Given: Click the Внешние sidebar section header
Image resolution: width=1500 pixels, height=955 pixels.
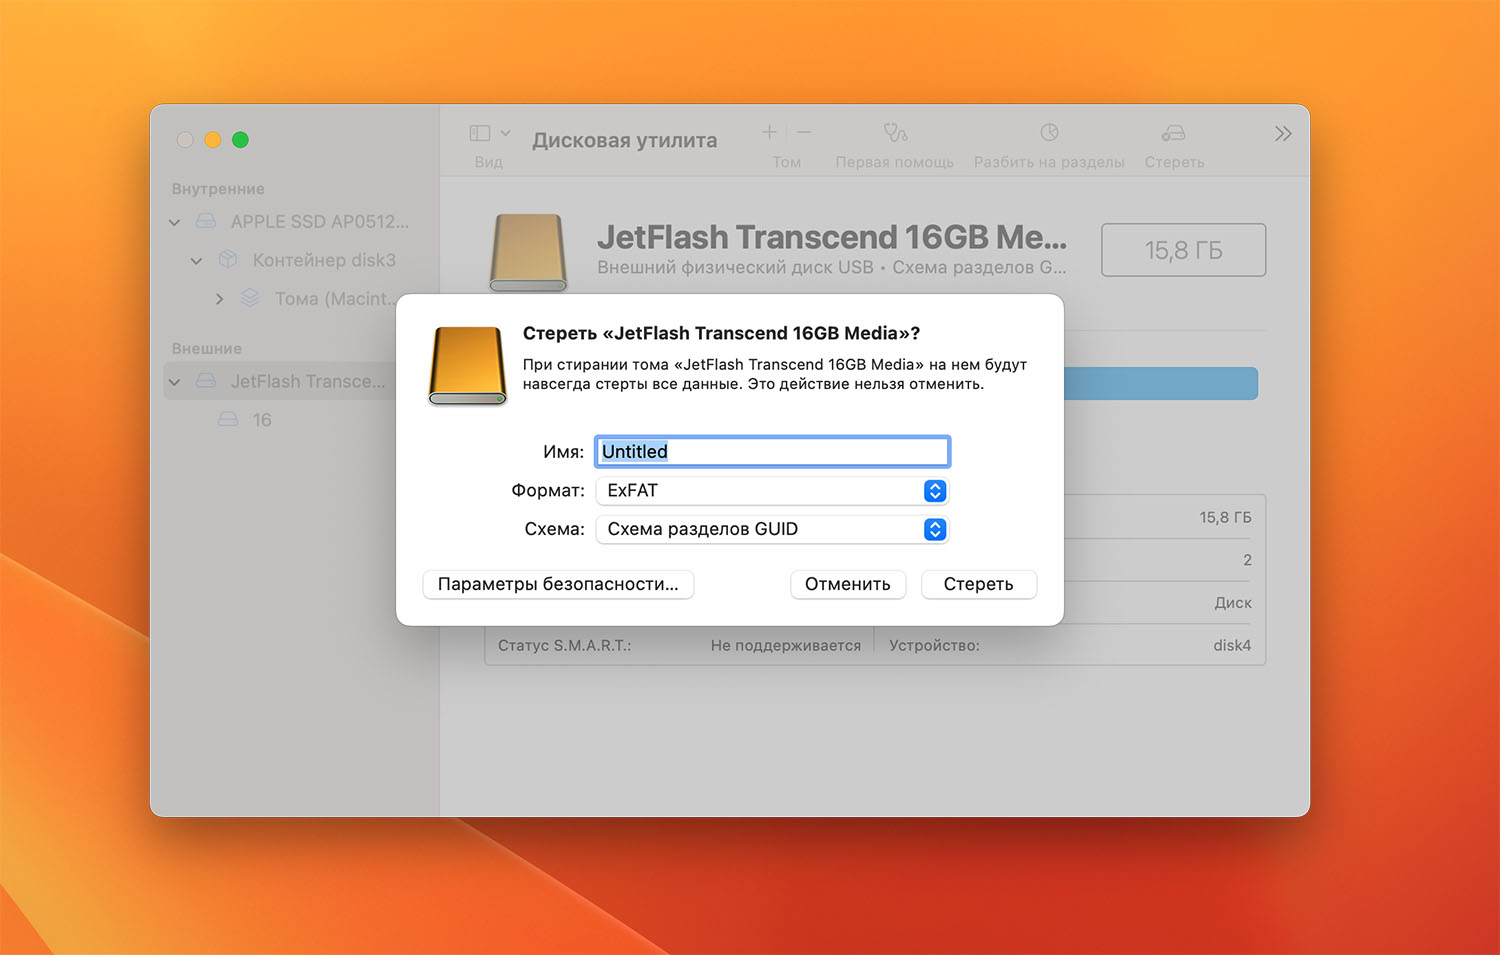Looking at the screenshot, I should (207, 349).
